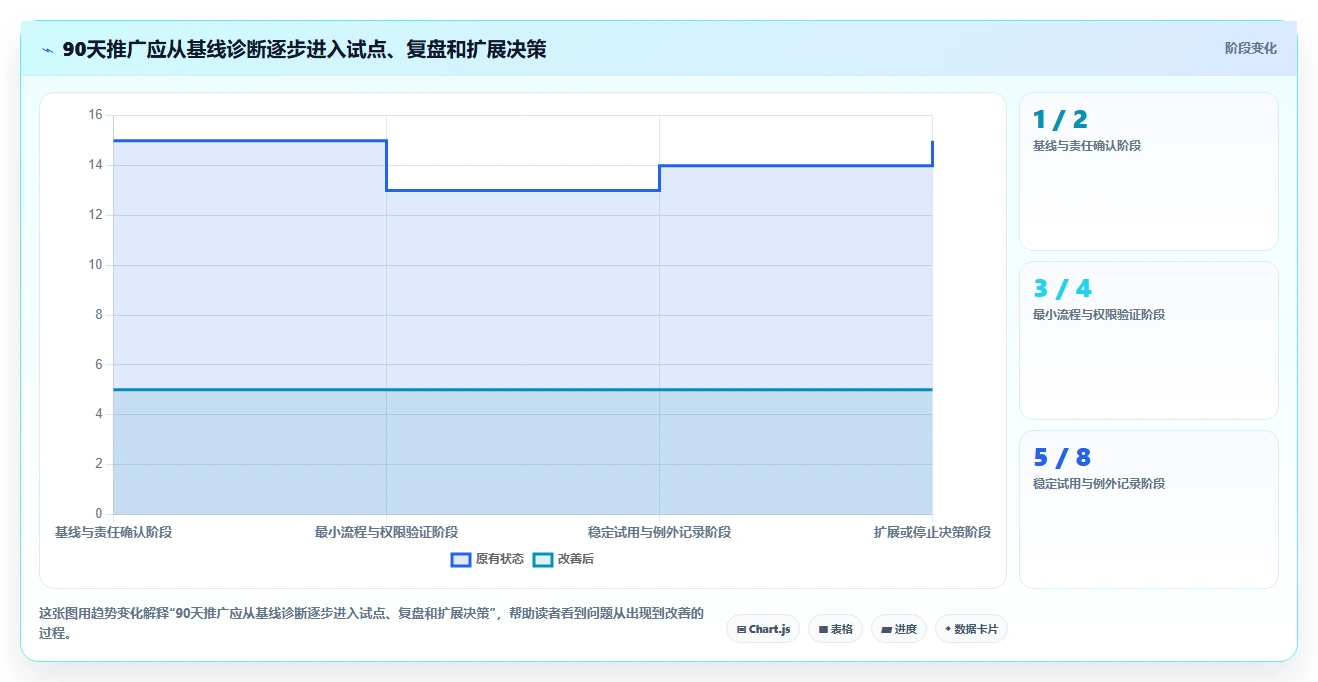Click the 表格 tag pill
The image size is (1318, 682).
click(835, 629)
